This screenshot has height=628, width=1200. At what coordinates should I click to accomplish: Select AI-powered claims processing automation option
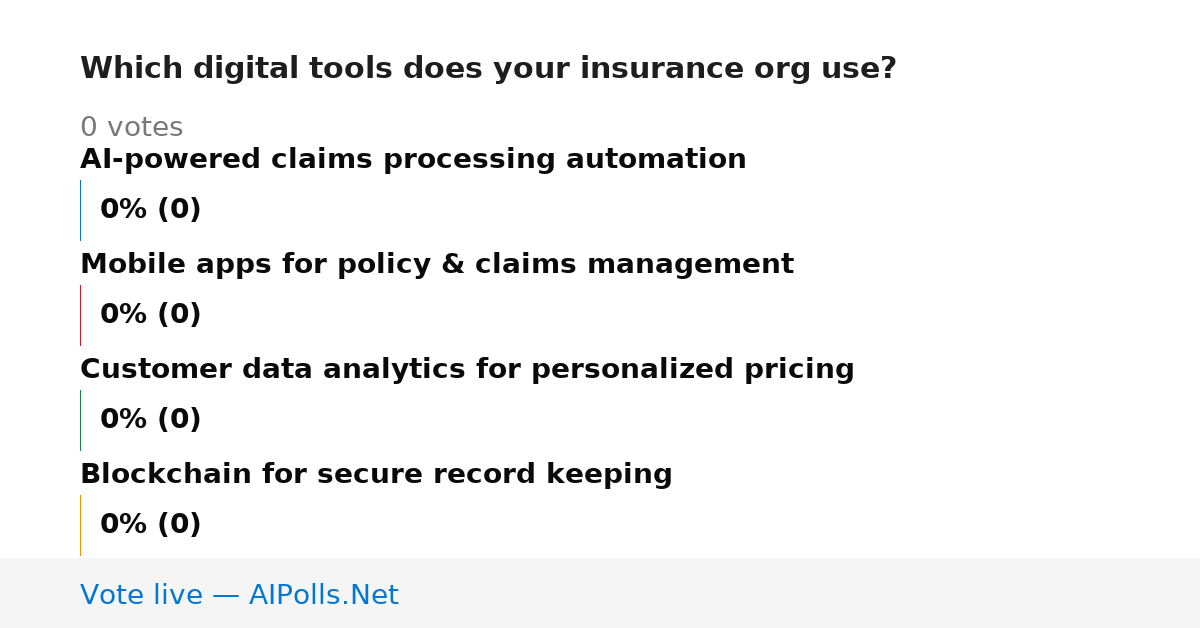(x=413, y=160)
